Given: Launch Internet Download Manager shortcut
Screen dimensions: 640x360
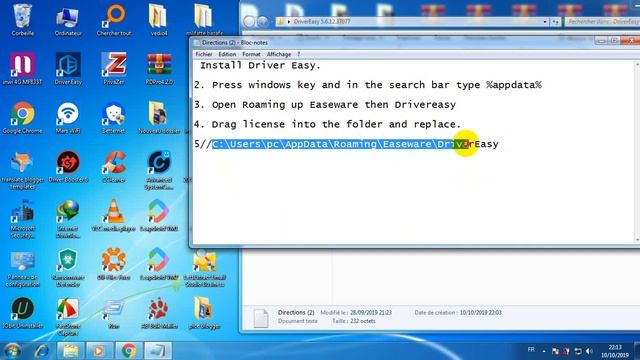Looking at the screenshot, I should 68,219.
